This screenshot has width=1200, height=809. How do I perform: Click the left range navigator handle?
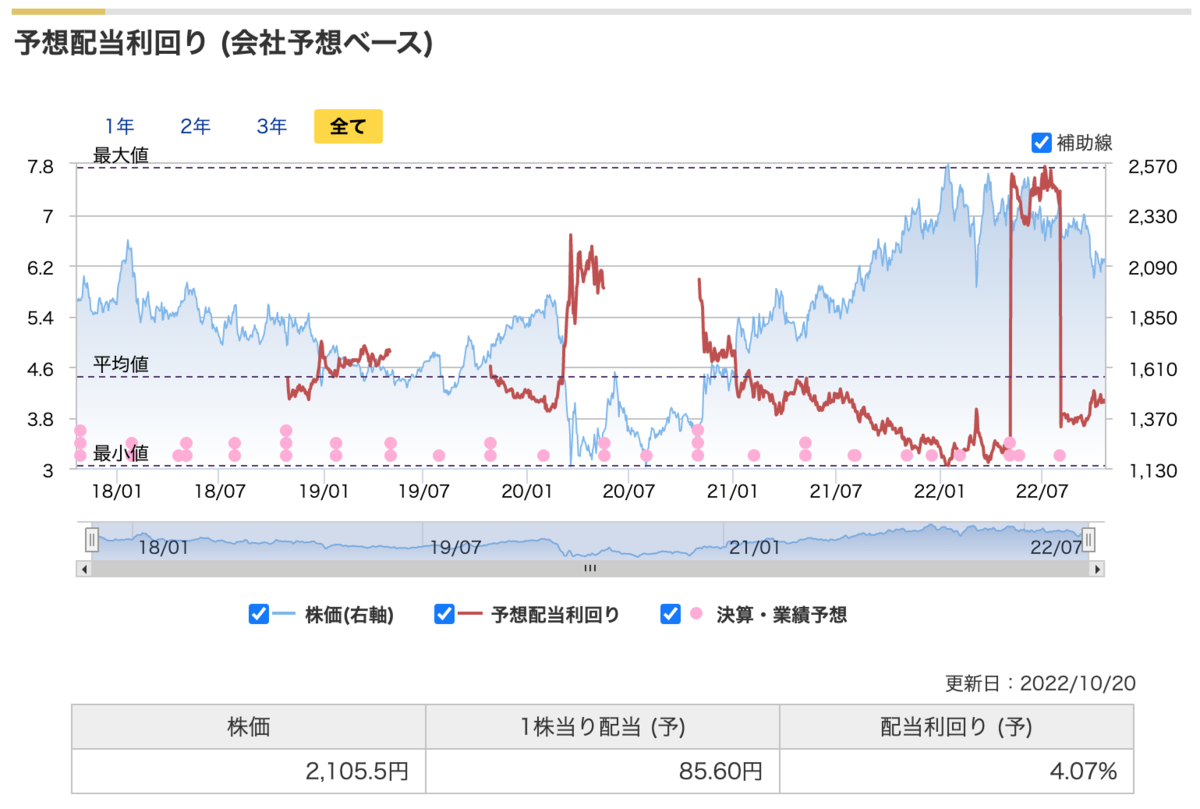point(91,540)
